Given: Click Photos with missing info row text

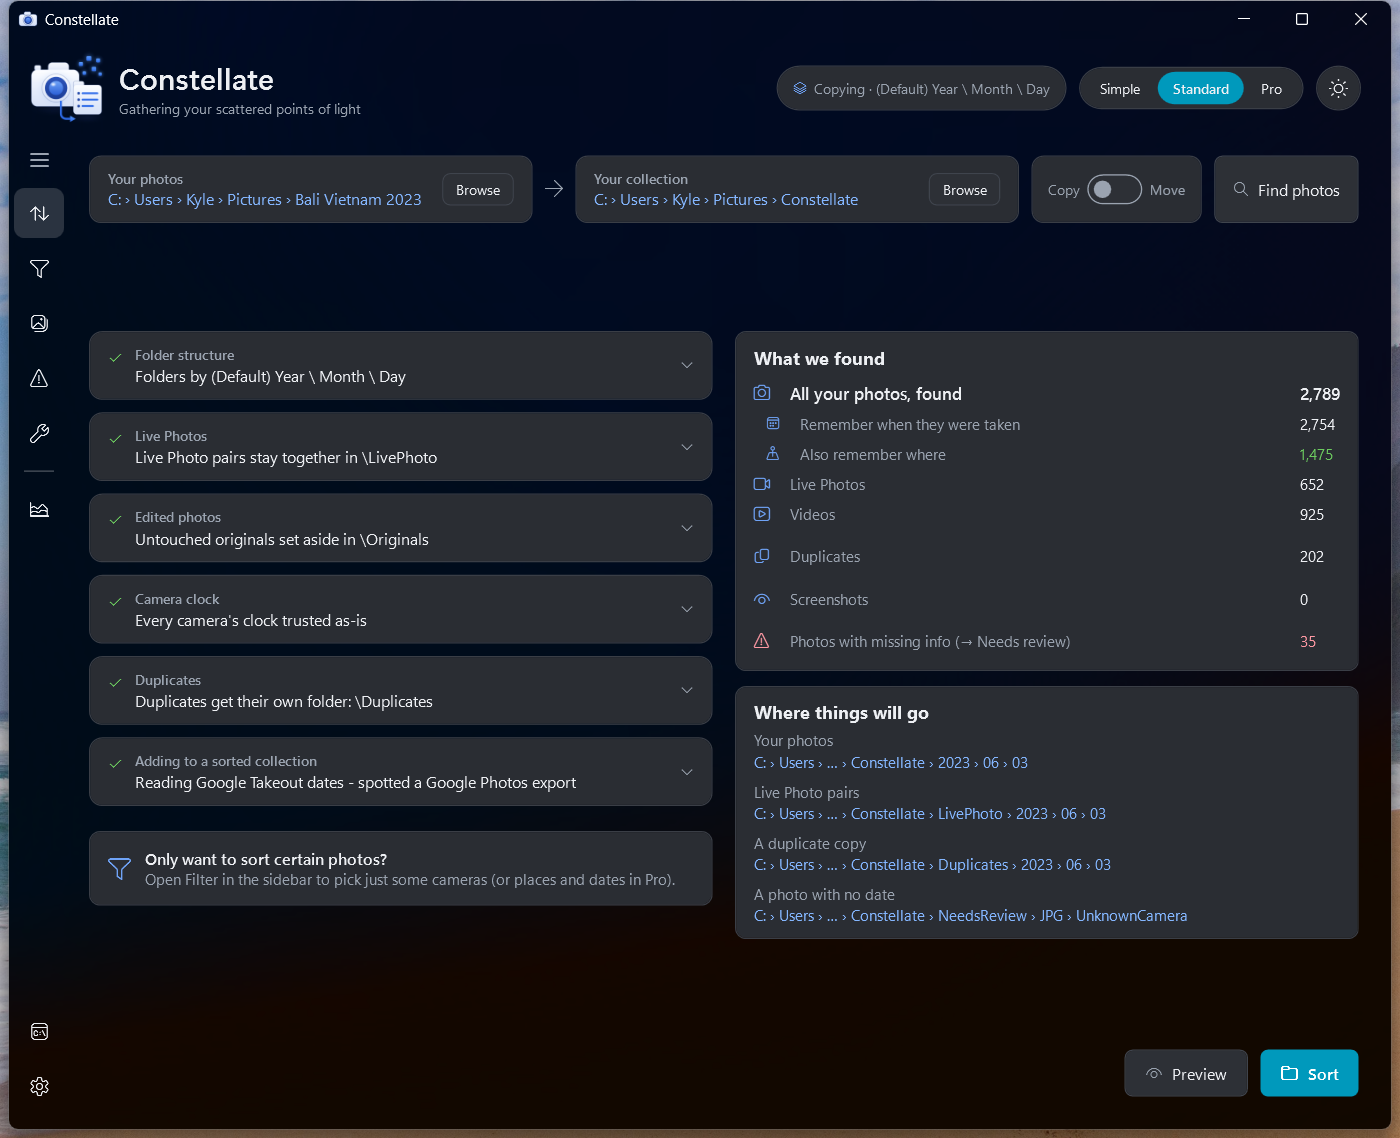Looking at the screenshot, I should tap(930, 641).
